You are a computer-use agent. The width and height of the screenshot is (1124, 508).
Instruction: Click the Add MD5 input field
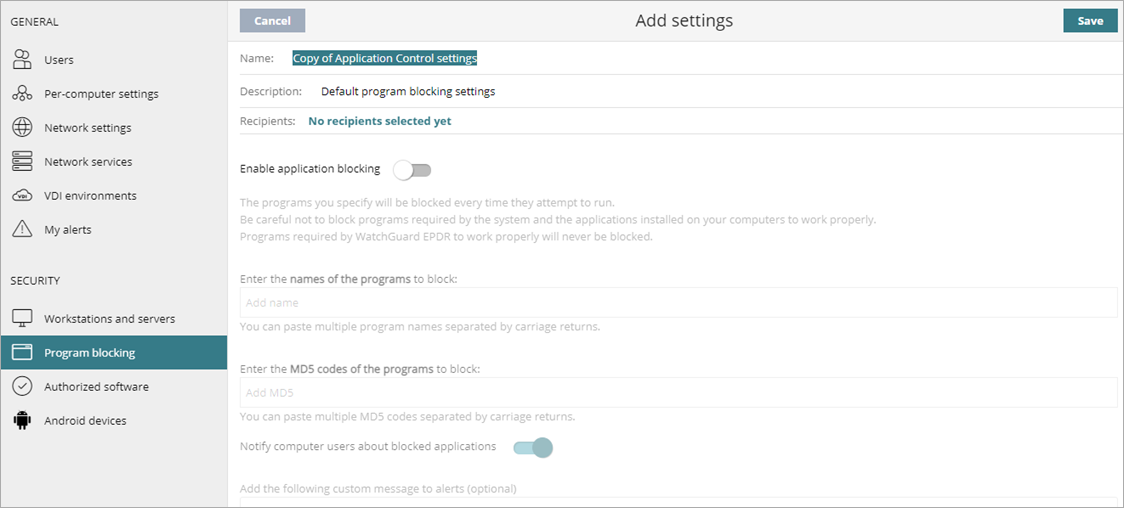tap(678, 393)
